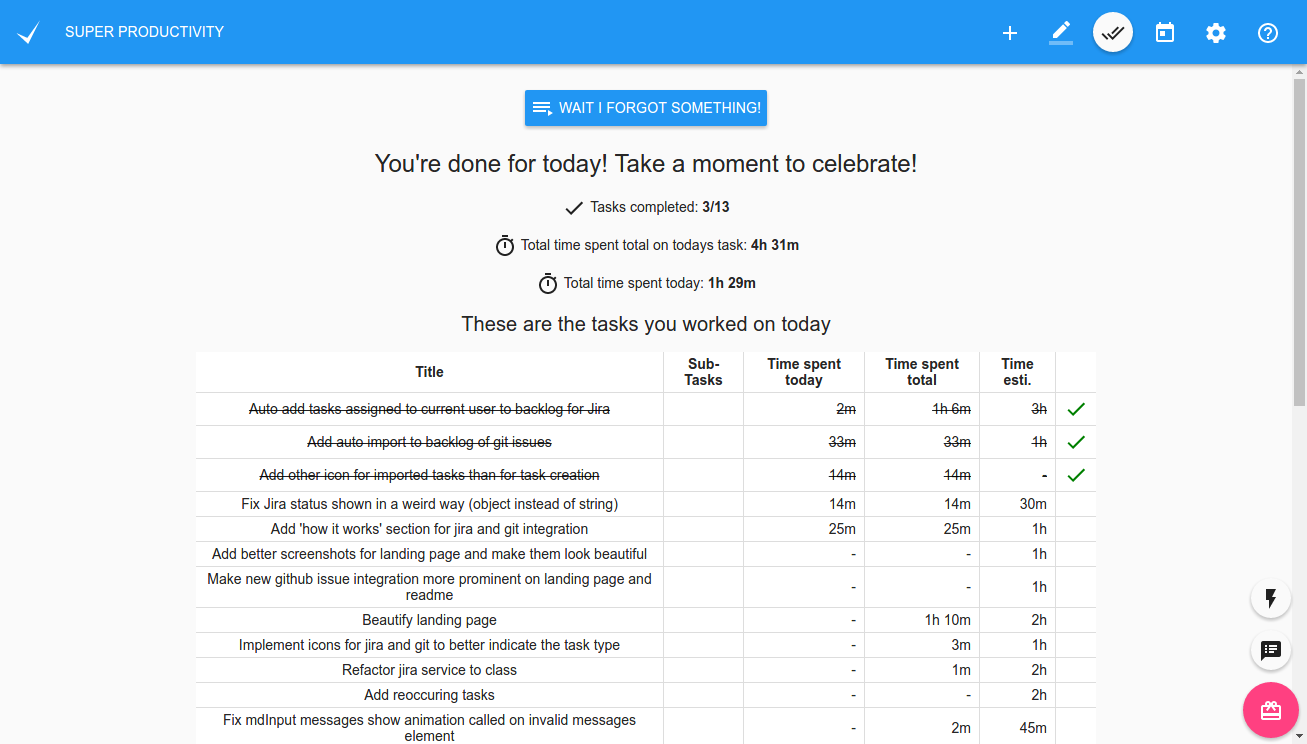Open the calendar icon in header
This screenshot has height=744, width=1307.
tap(1165, 33)
